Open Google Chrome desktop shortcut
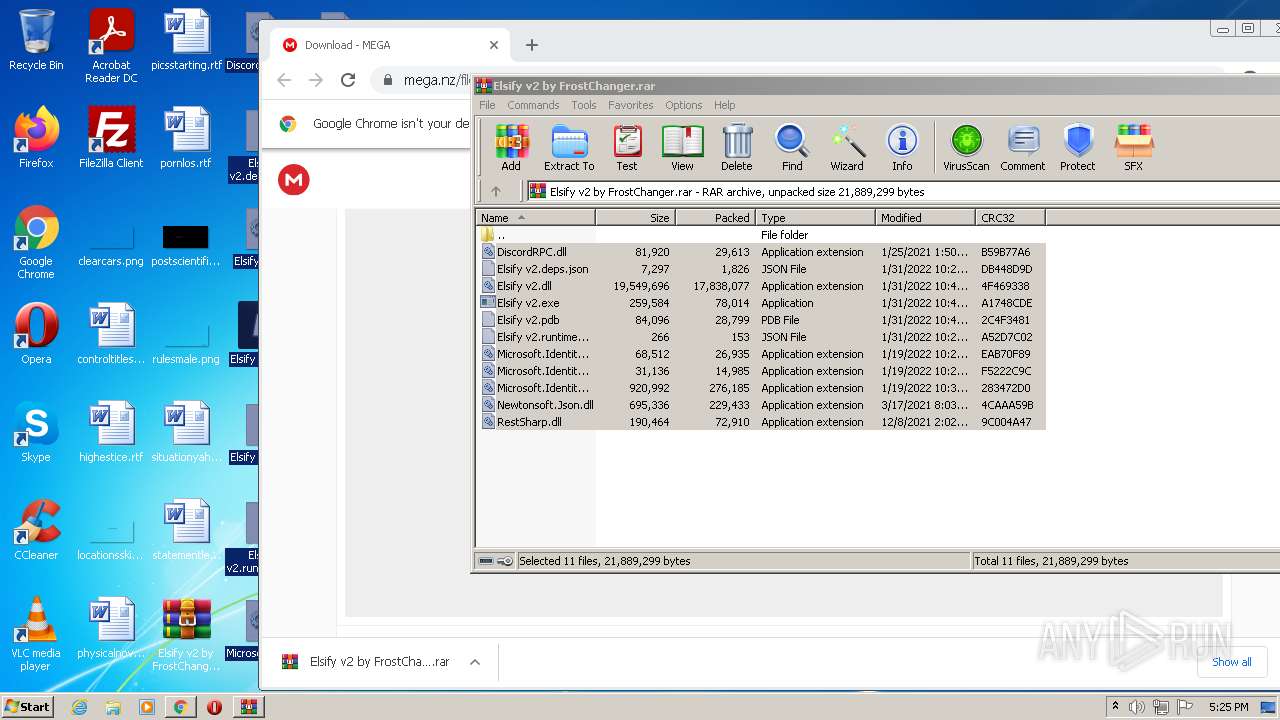The width and height of the screenshot is (1280, 720). [36, 242]
